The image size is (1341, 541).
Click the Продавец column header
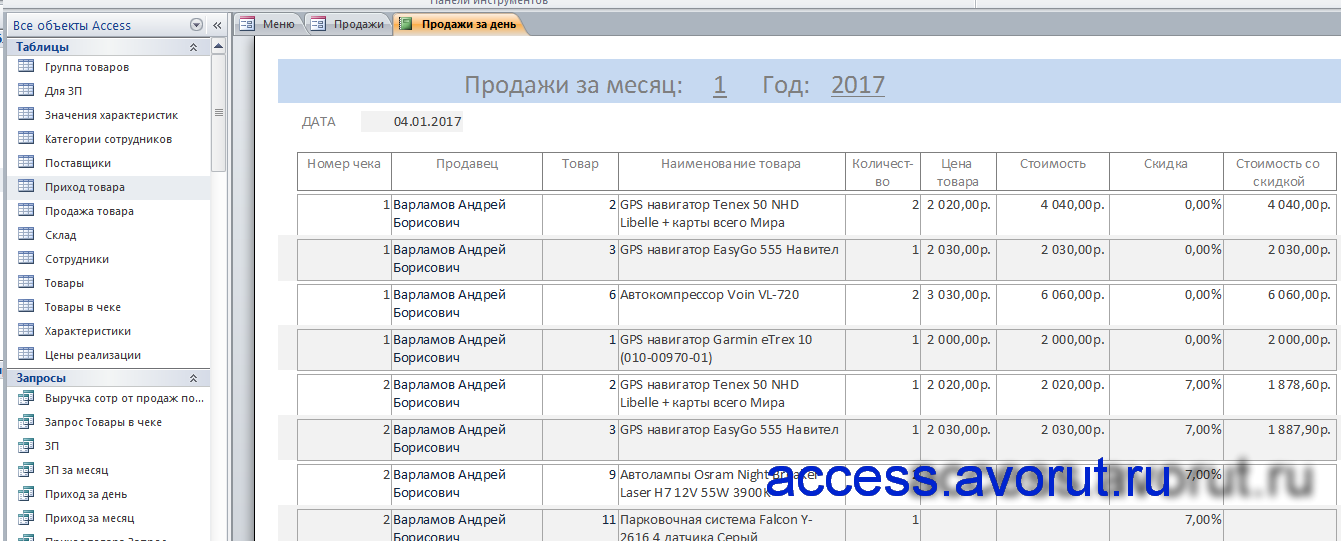pos(467,171)
